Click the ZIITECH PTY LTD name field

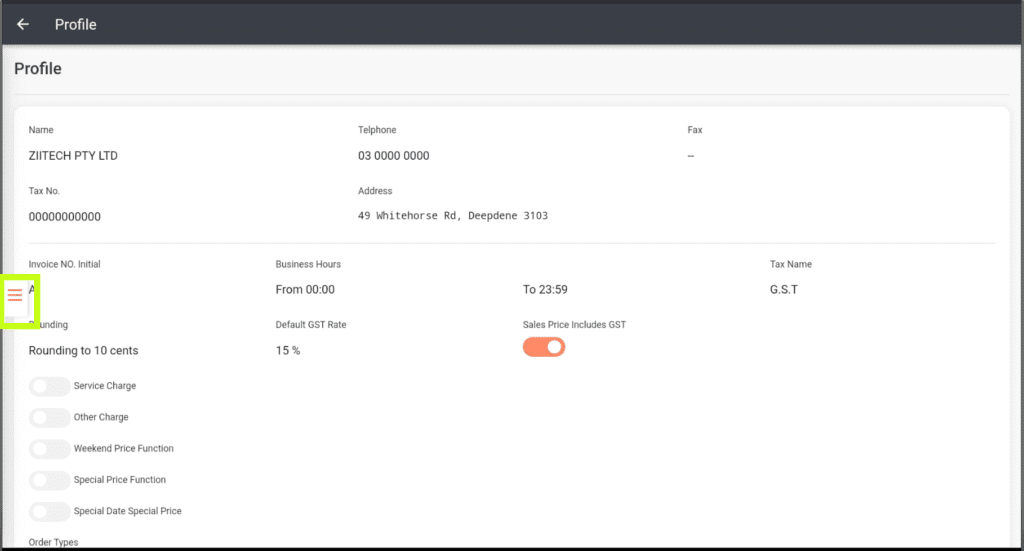(73, 156)
